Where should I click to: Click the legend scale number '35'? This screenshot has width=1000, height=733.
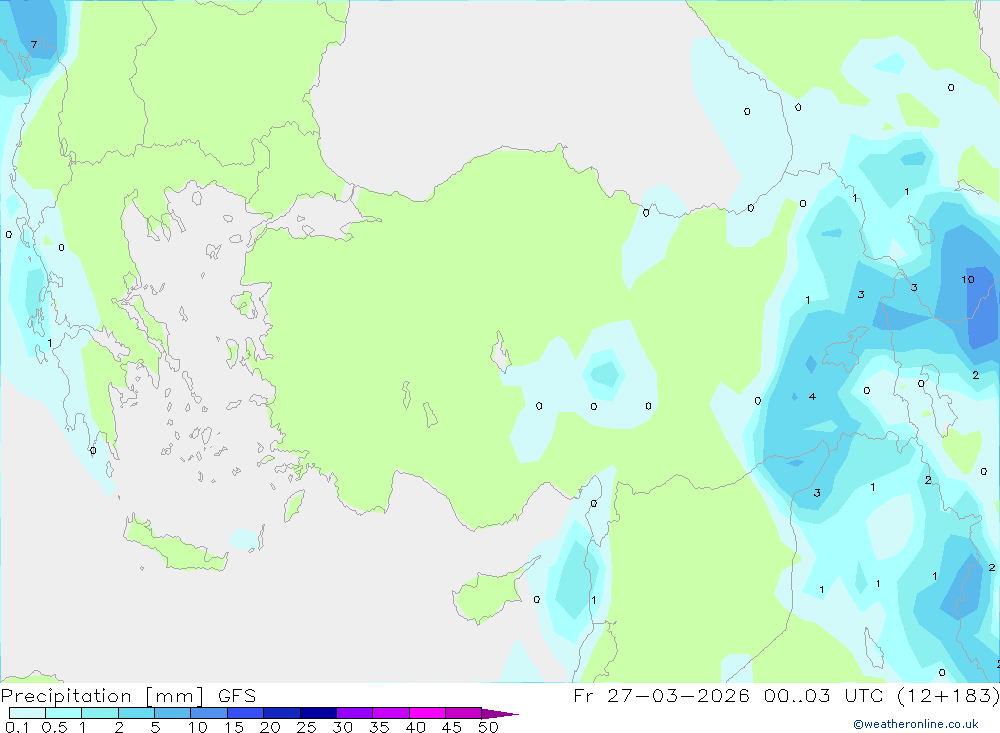click(379, 727)
